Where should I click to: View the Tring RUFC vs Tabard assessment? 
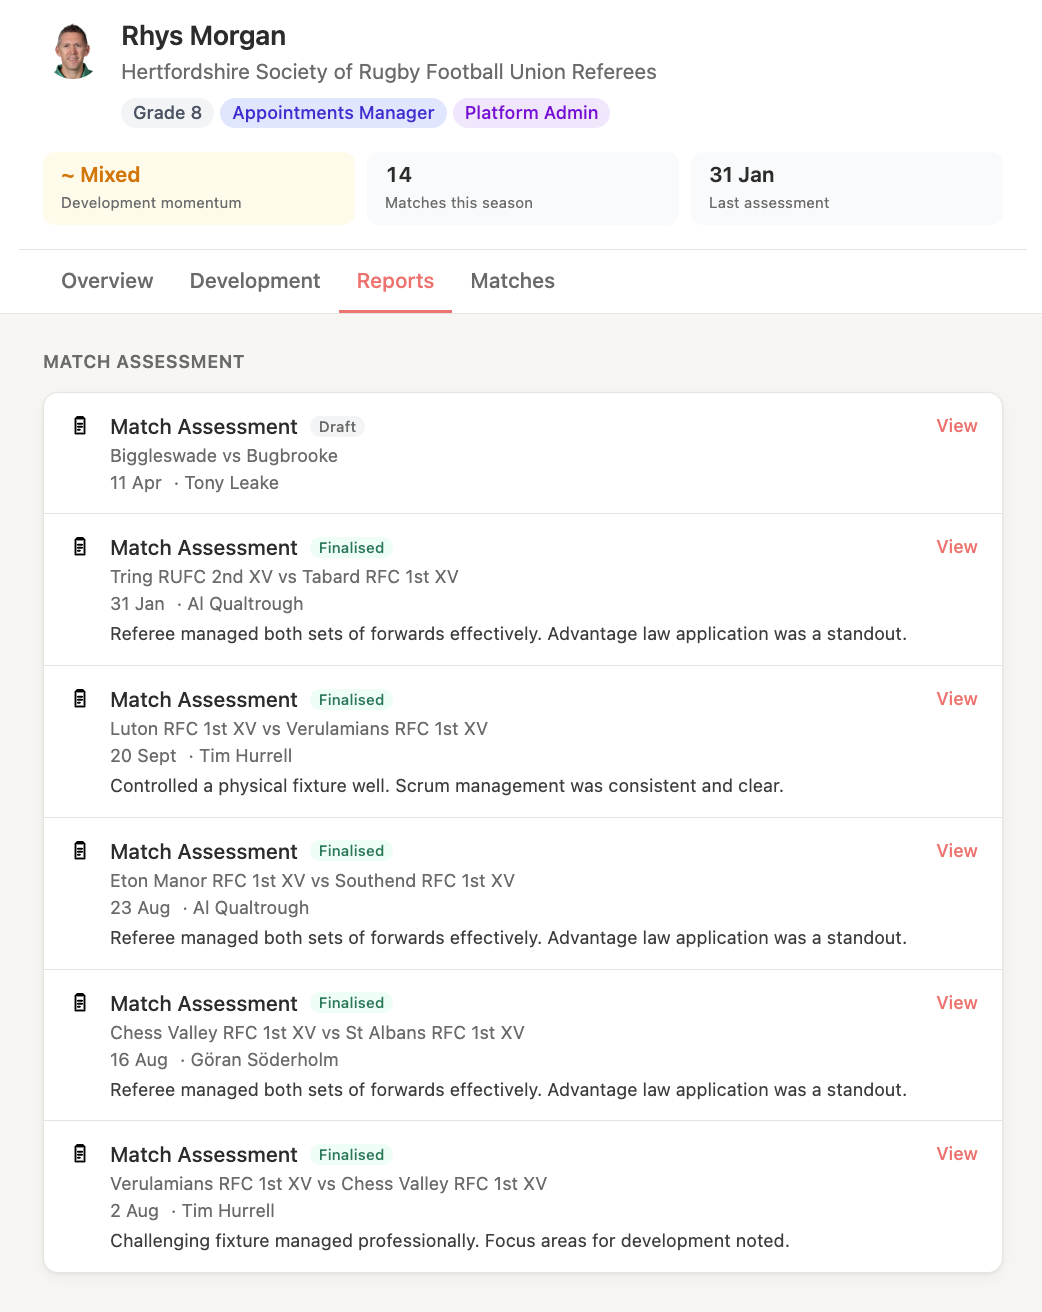[x=957, y=547]
